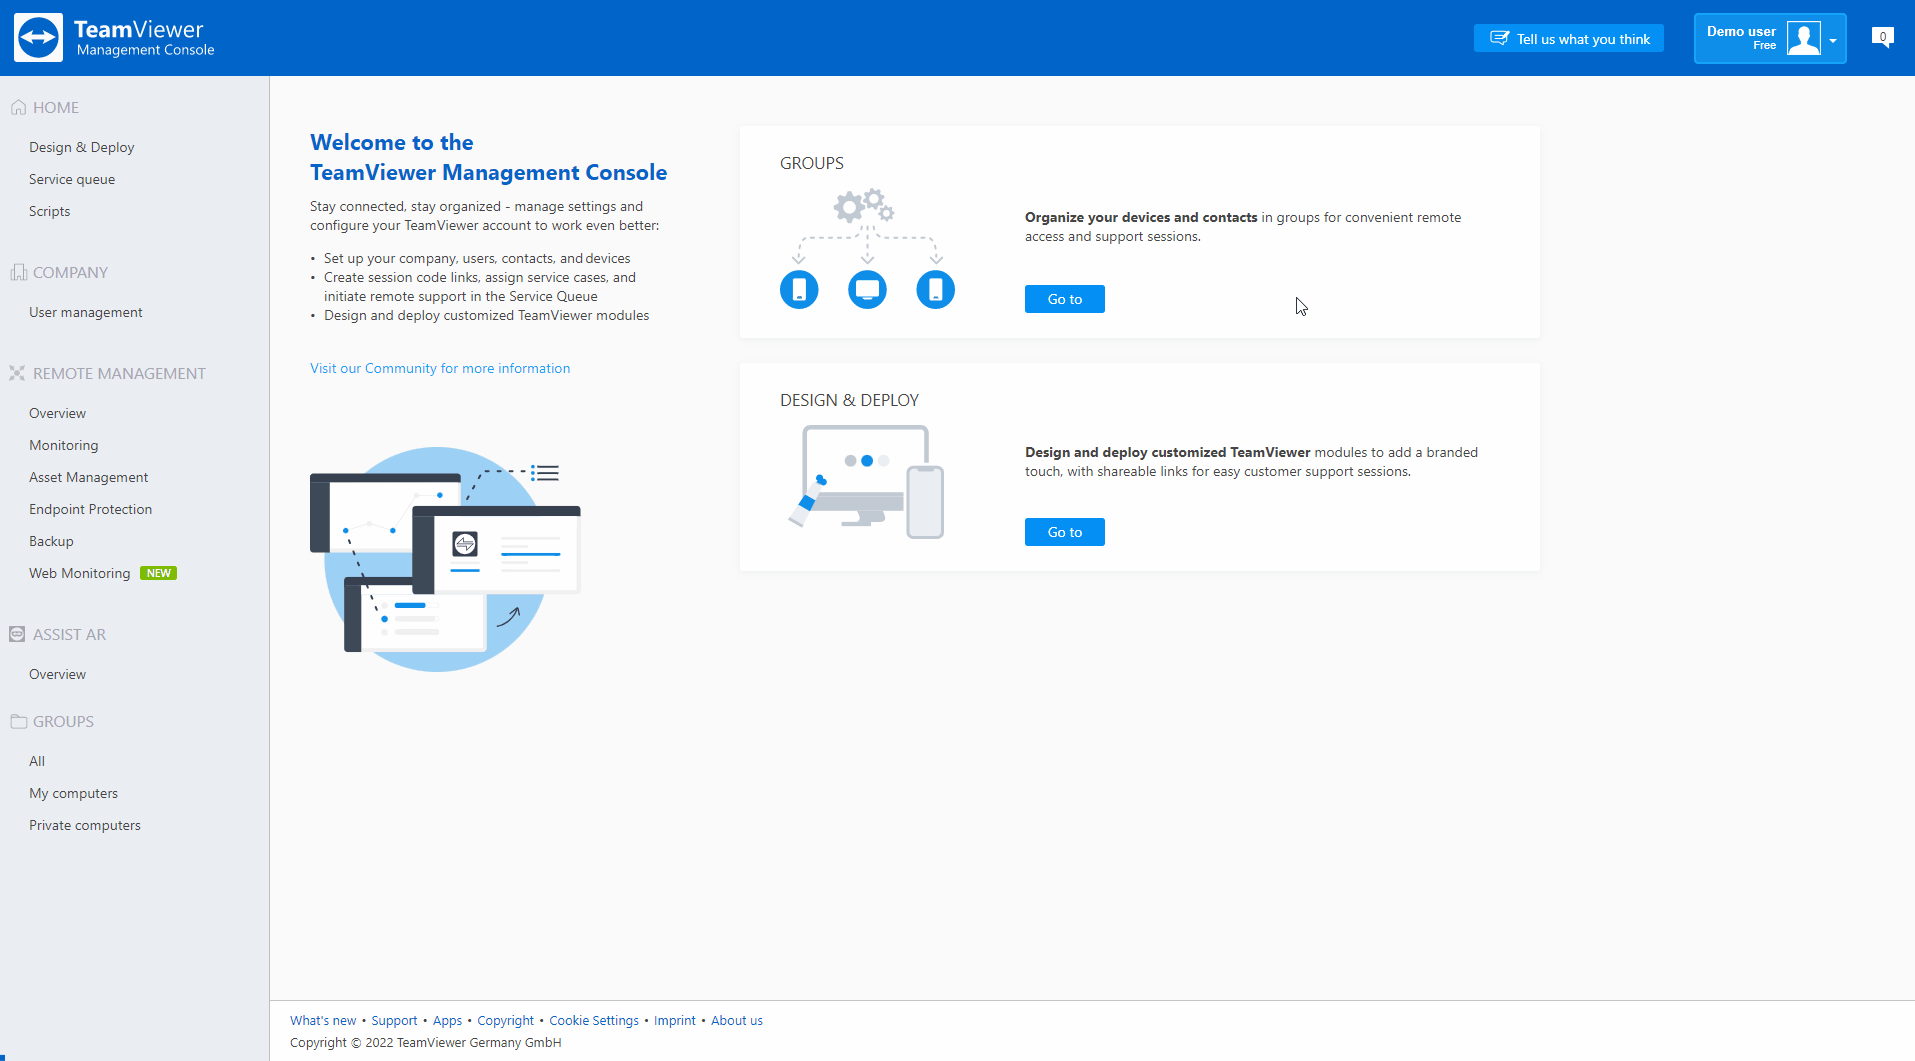The image size is (1915, 1061).
Task: Open User management under COMPANY
Action: click(85, 311)
